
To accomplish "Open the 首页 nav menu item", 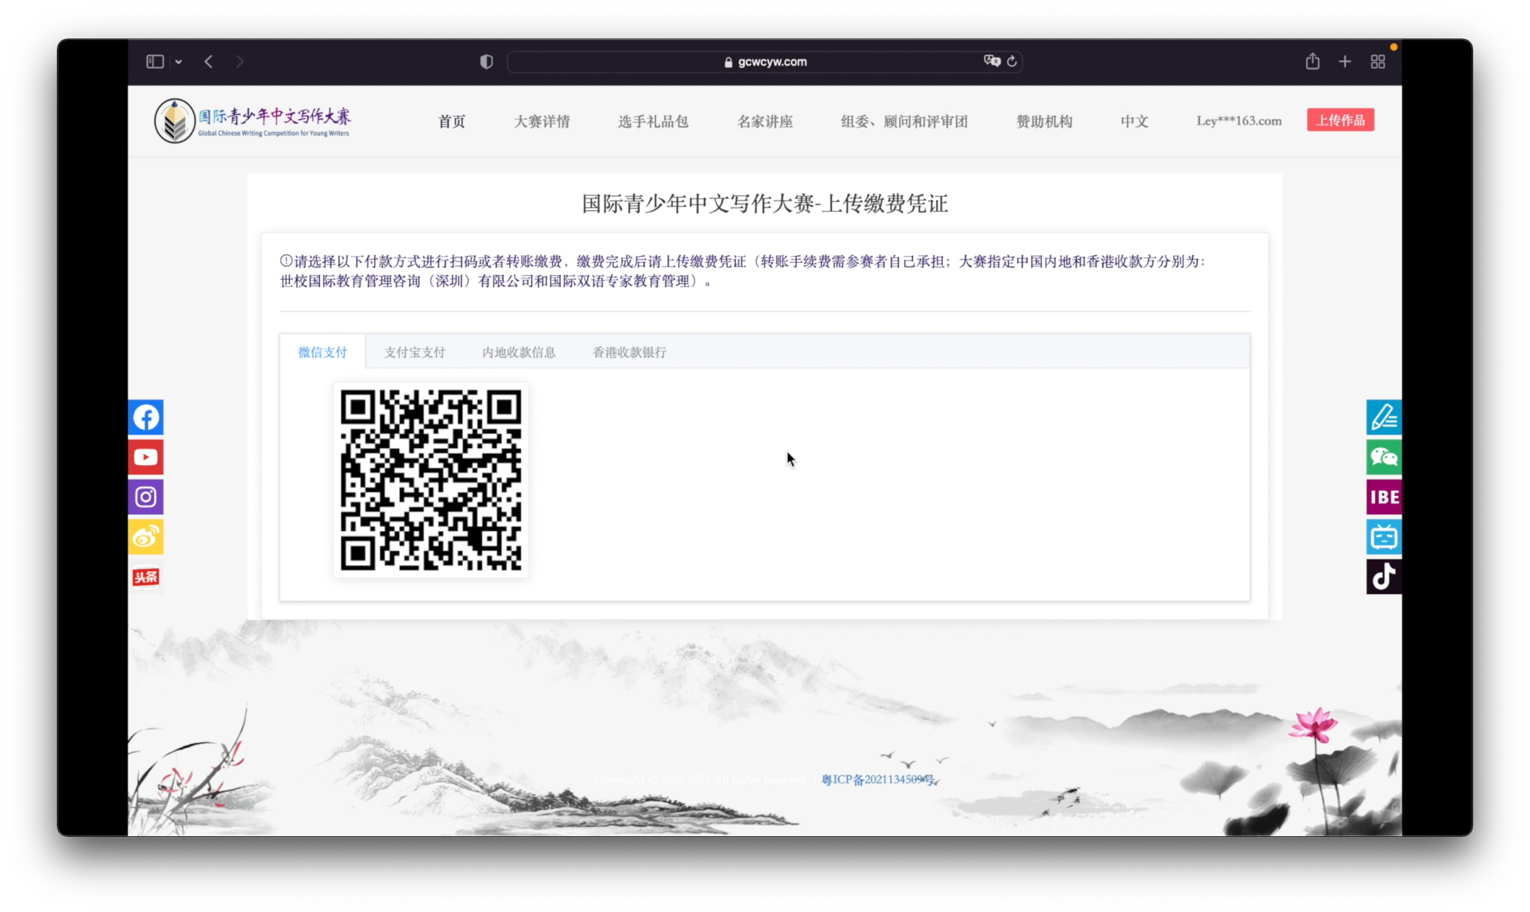I will pyautogui.click(x=452, y=121).
